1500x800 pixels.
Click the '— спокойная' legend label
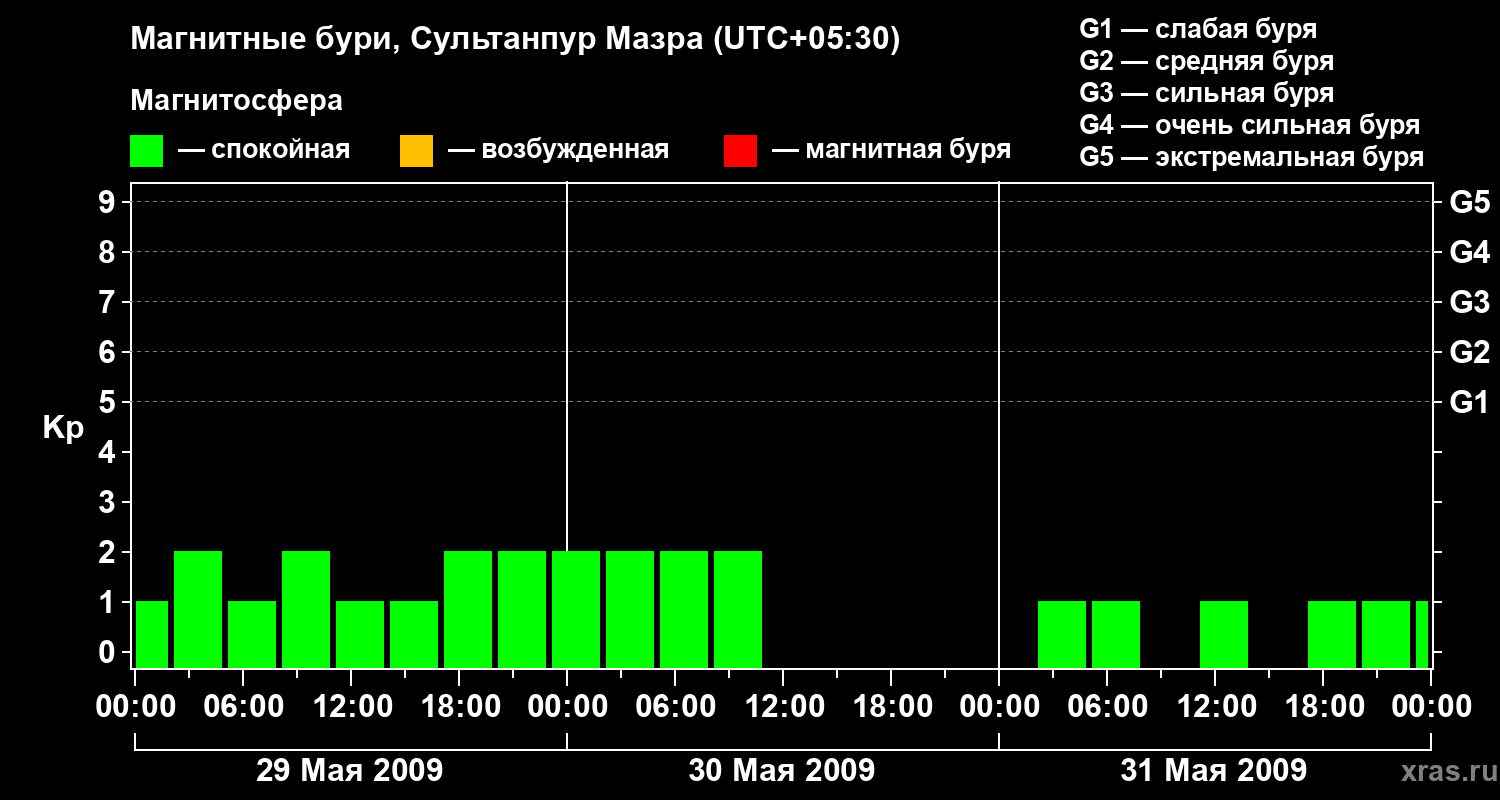coord(264,150)
